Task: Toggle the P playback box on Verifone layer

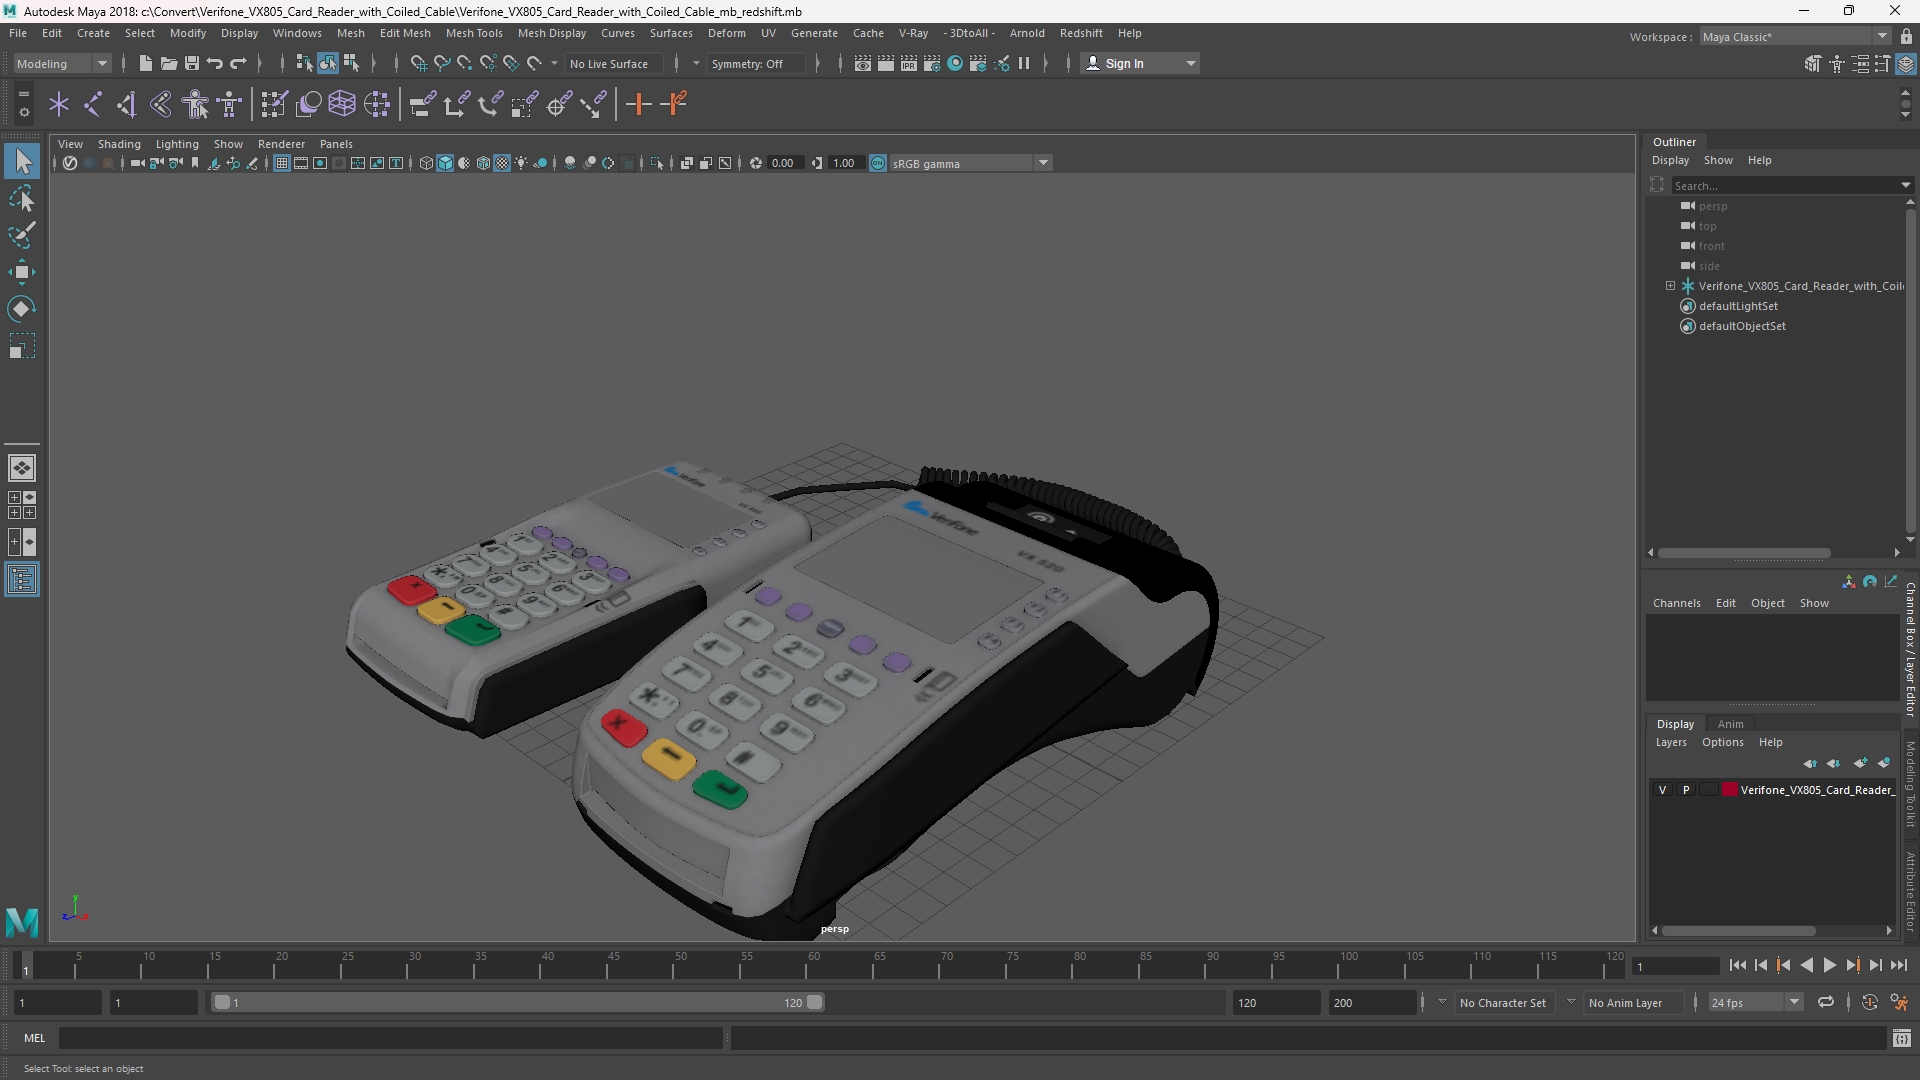Action: (1686, 790)
